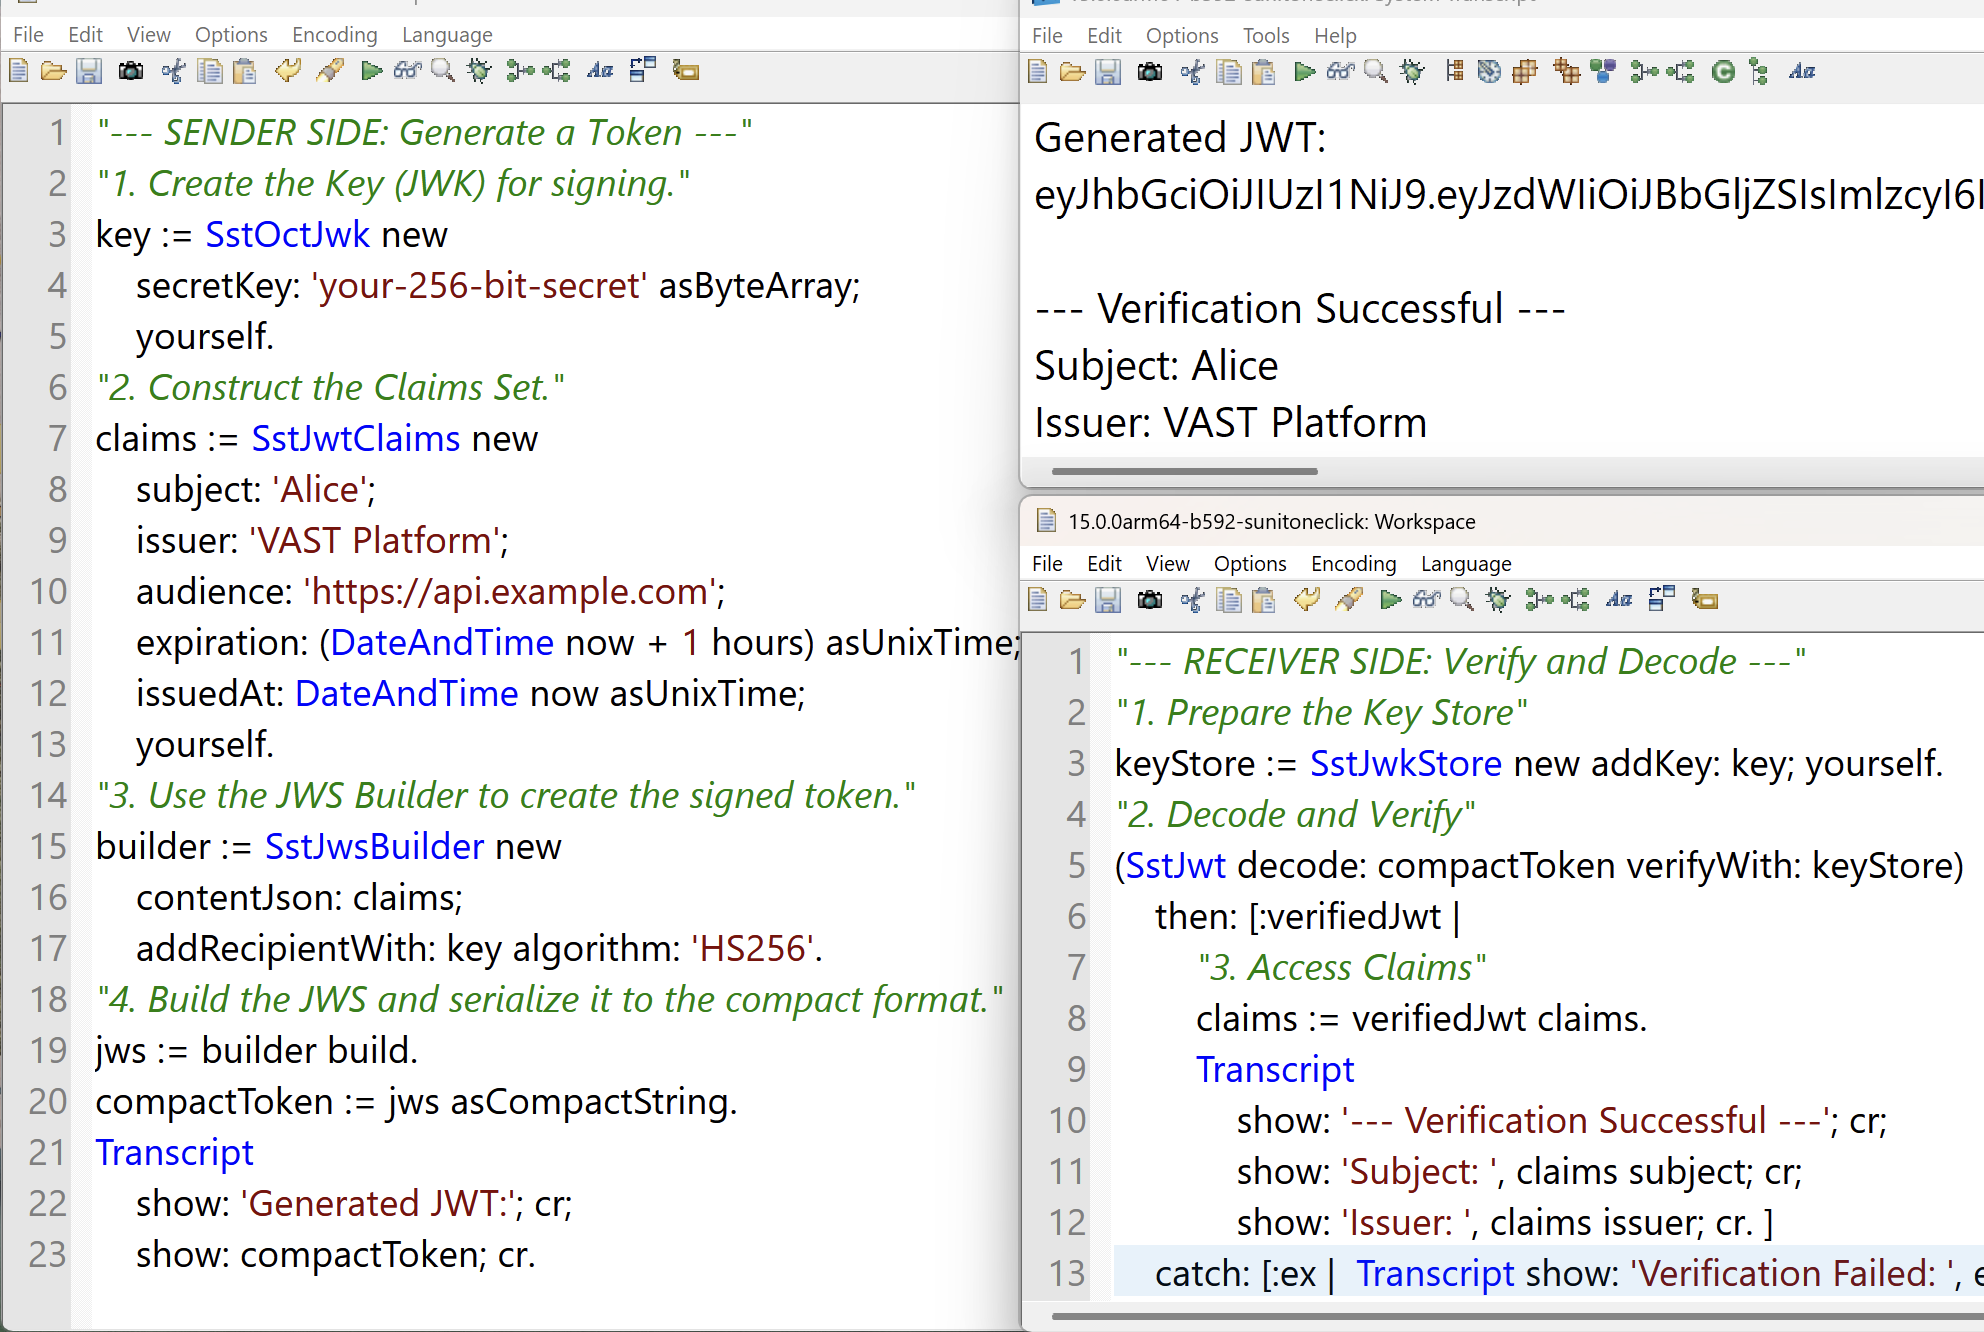Click the floppy disk Save icon in Transcript toolbar

1108,72
